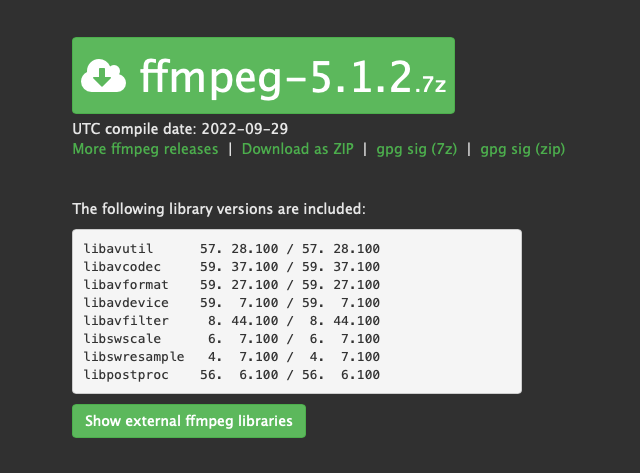Click the library versions heading text

pyautogui.click(x=220, y=210)
